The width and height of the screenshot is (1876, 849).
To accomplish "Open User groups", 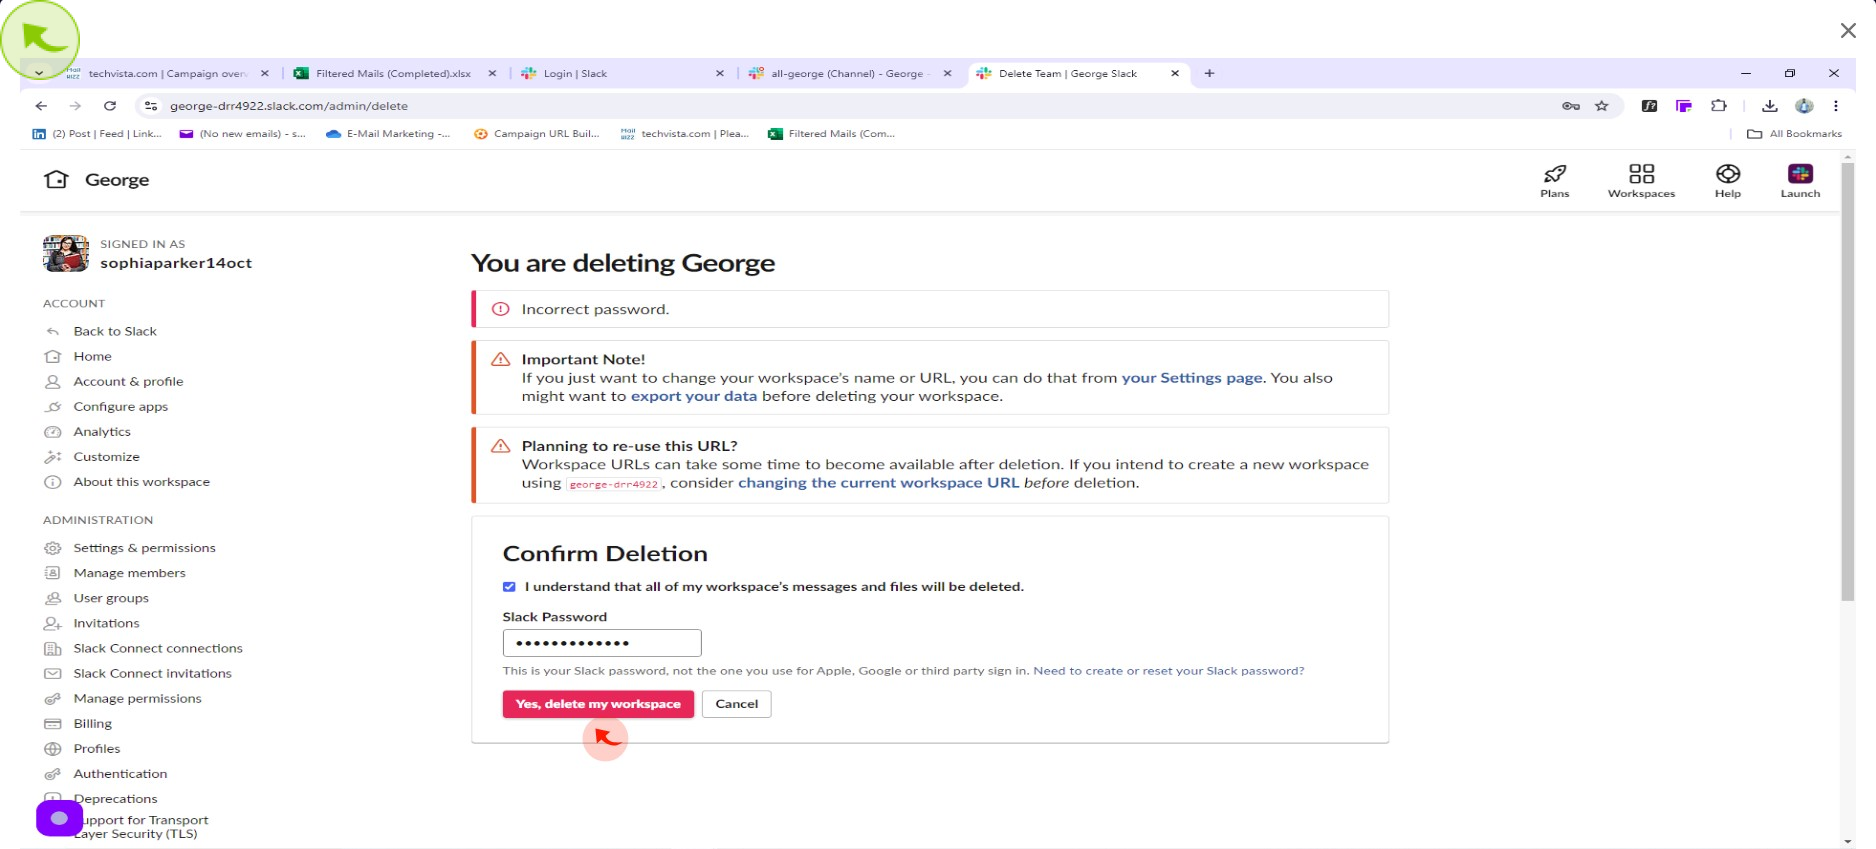I will point(111,598).
